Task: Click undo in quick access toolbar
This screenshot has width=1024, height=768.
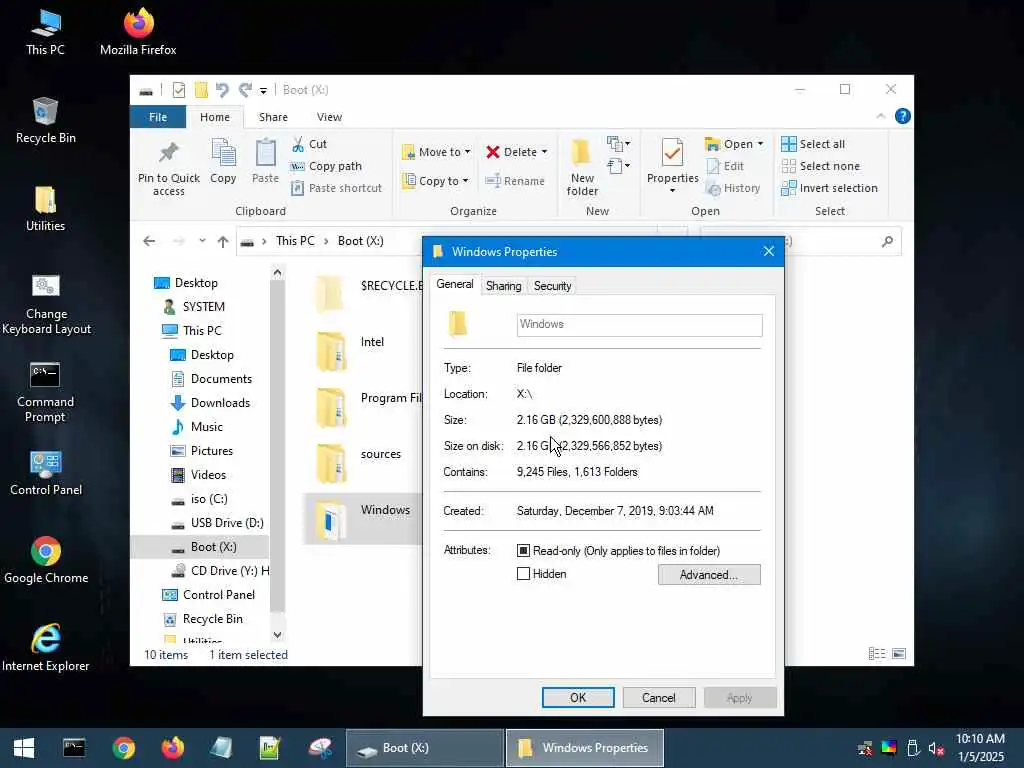Action: 222,90
